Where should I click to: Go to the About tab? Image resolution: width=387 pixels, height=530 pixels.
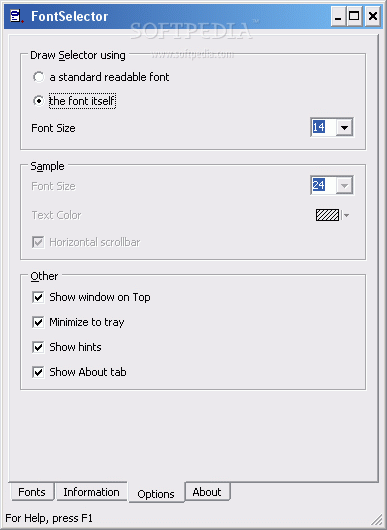point(207,492)
